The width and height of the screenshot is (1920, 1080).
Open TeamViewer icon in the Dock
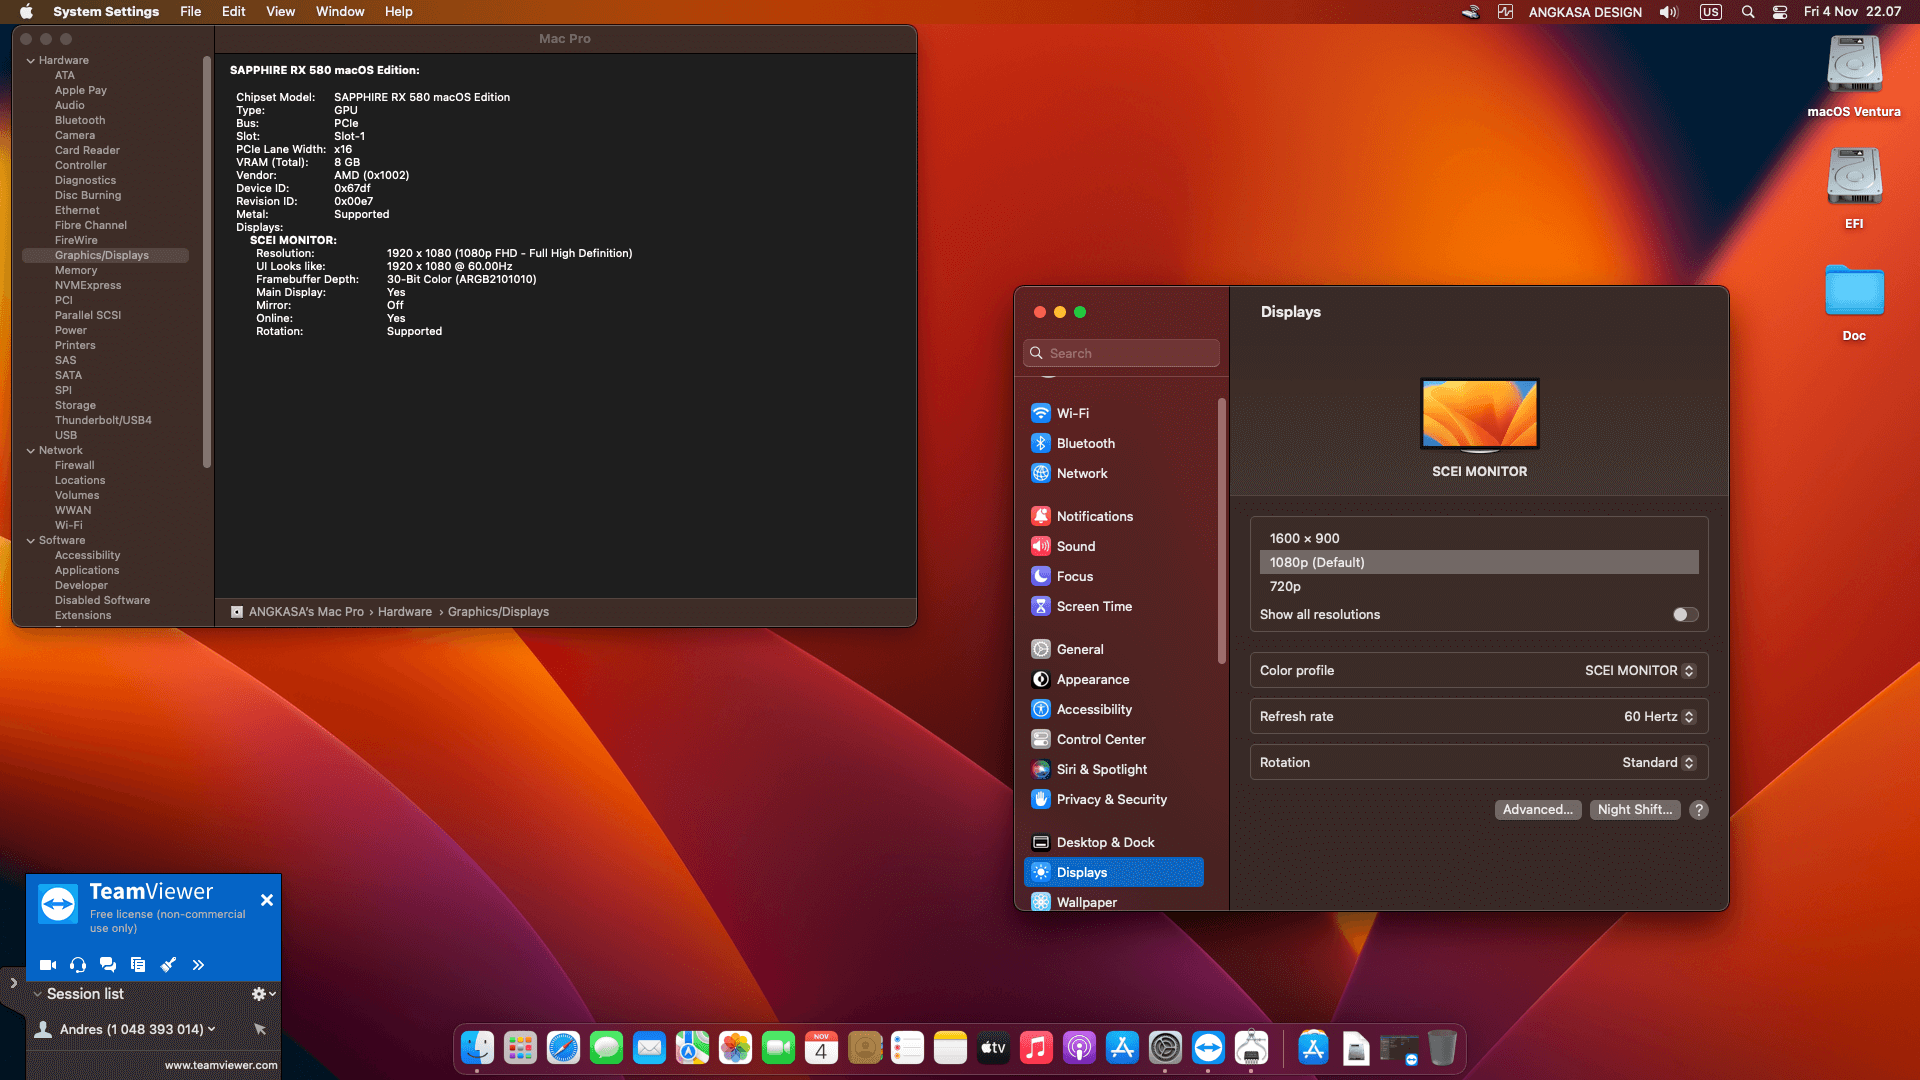pos(1208,1048)
